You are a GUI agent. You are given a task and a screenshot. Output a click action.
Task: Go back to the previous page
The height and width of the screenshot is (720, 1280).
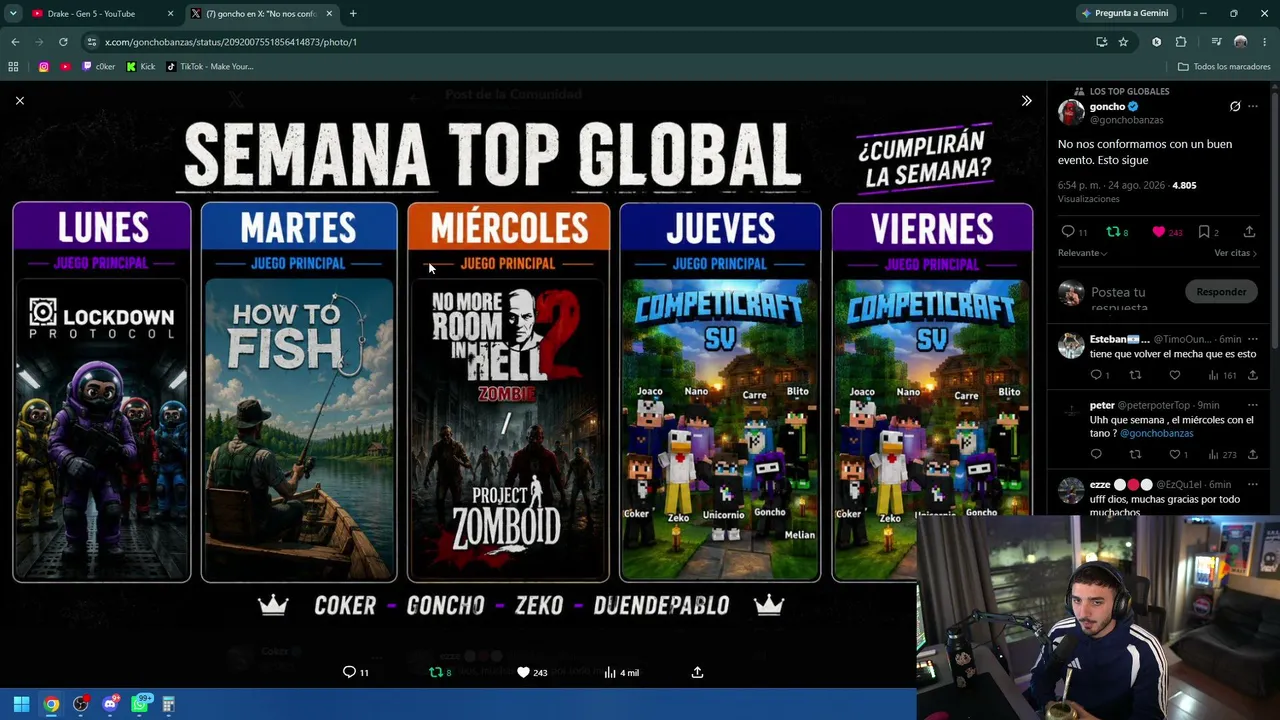(15, 42)
